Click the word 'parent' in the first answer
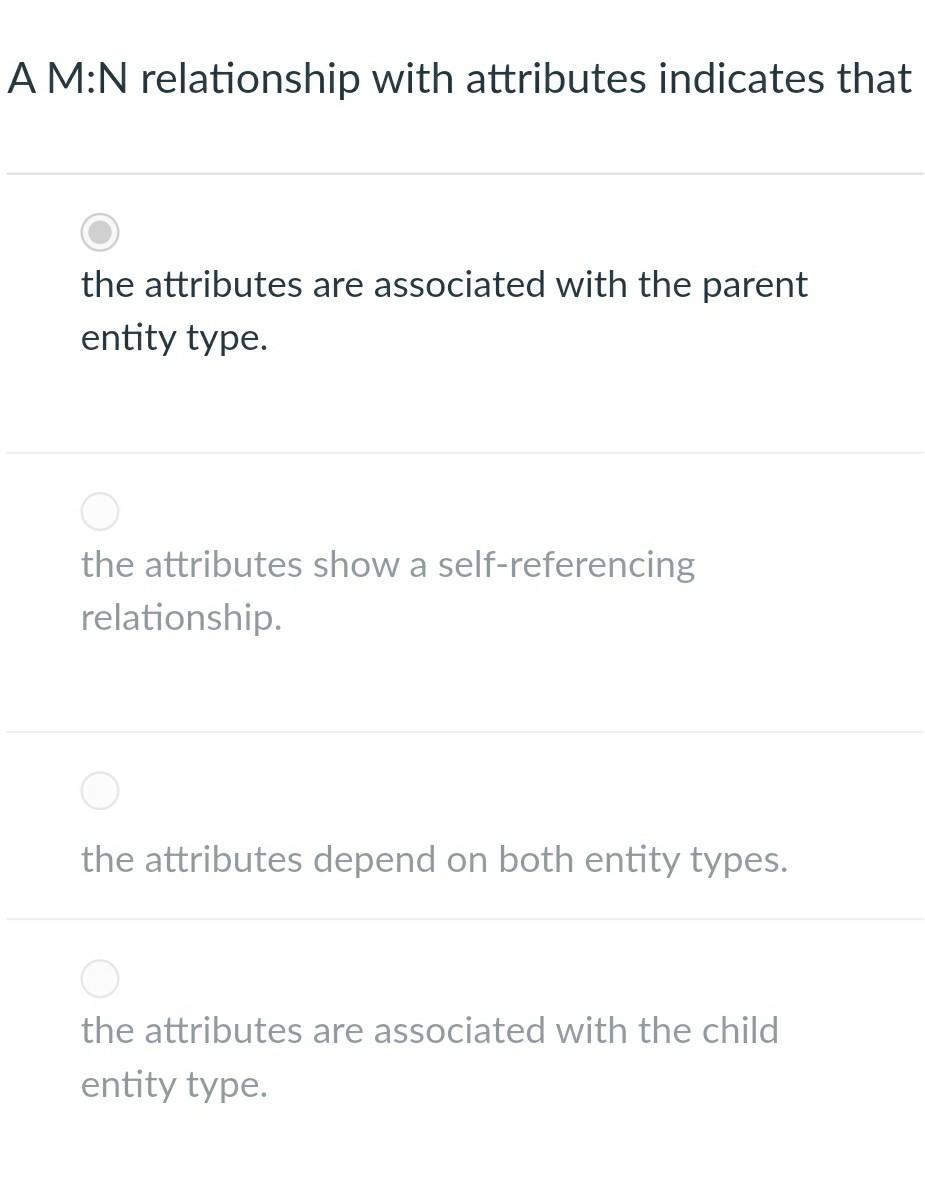The height and width of the screenshot is (1194, 925). click(754, 286)
